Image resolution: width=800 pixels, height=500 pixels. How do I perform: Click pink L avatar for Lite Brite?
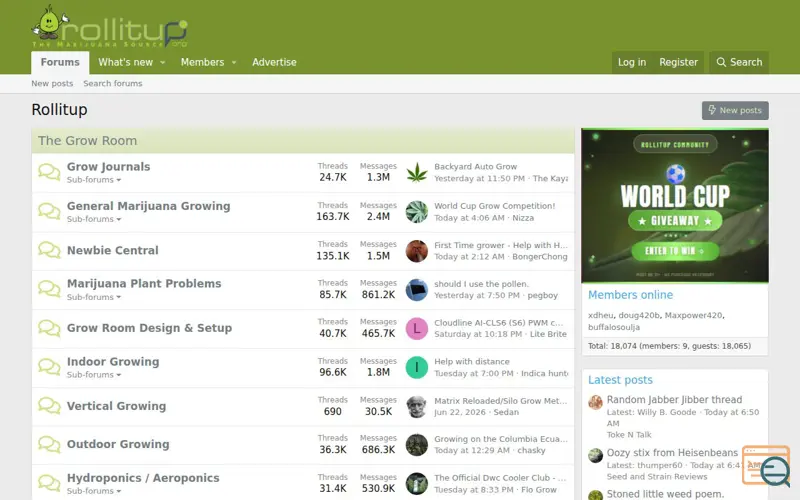click(417, 329)
